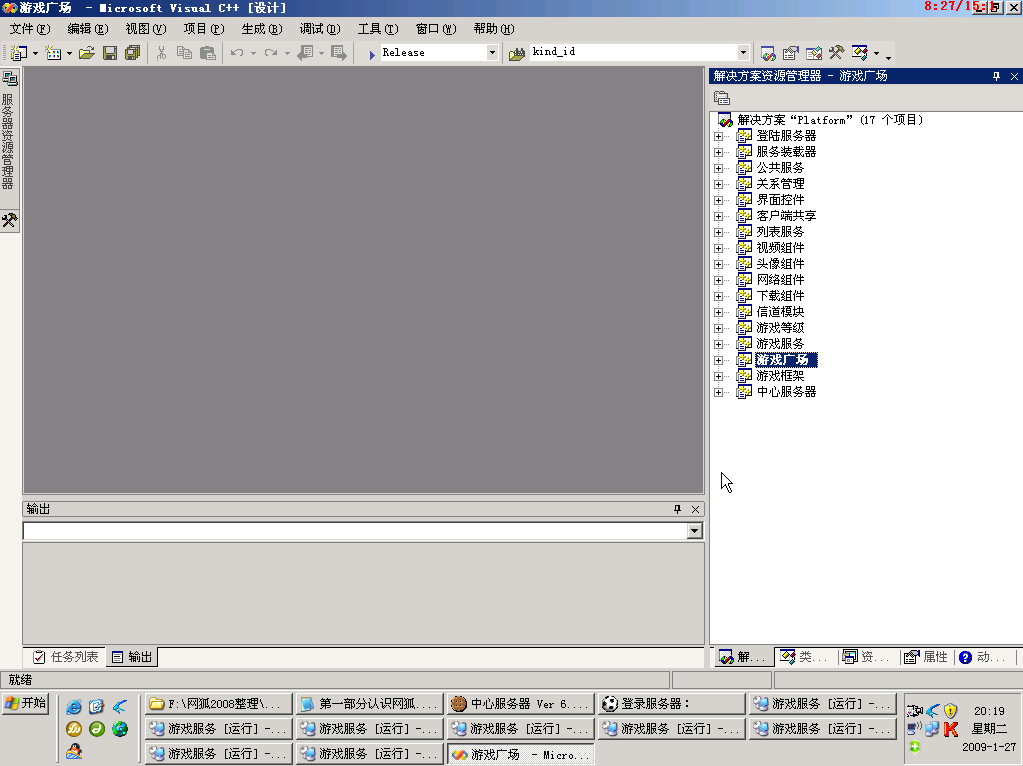
Task: Open Solution Explorer from the toolbar icon
Action: coord(768,53)
